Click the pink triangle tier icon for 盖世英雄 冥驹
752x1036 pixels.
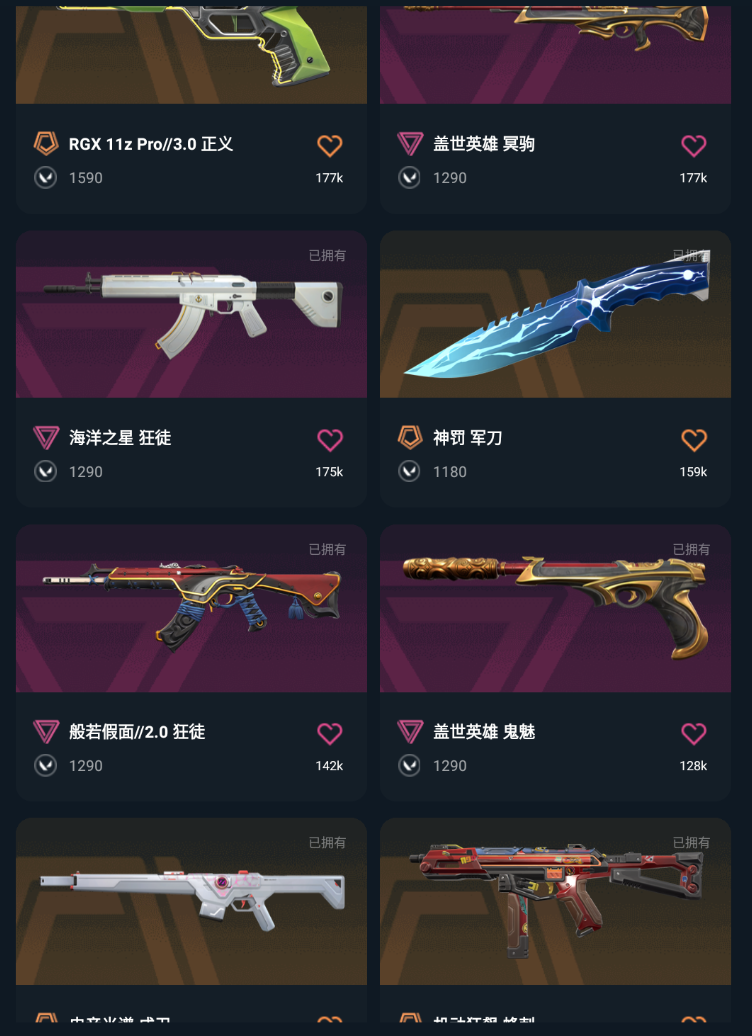[x=410, y=143]
